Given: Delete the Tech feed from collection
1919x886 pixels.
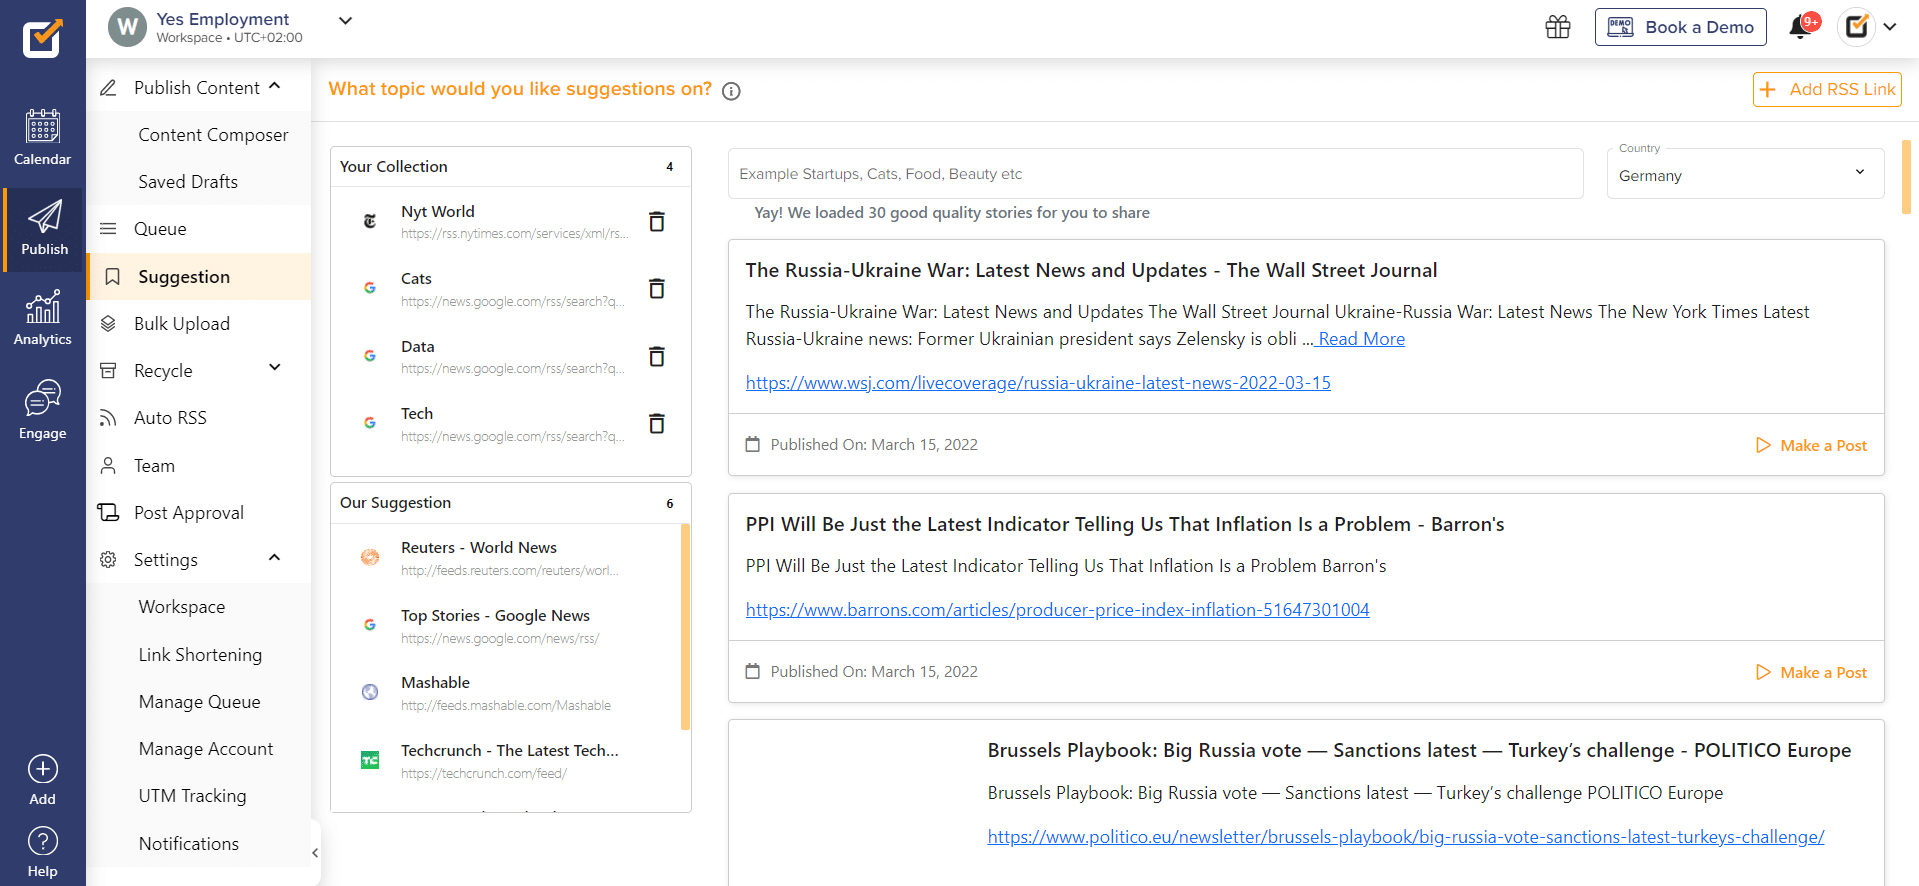Looking at the screenshot, I should point(657,423).
